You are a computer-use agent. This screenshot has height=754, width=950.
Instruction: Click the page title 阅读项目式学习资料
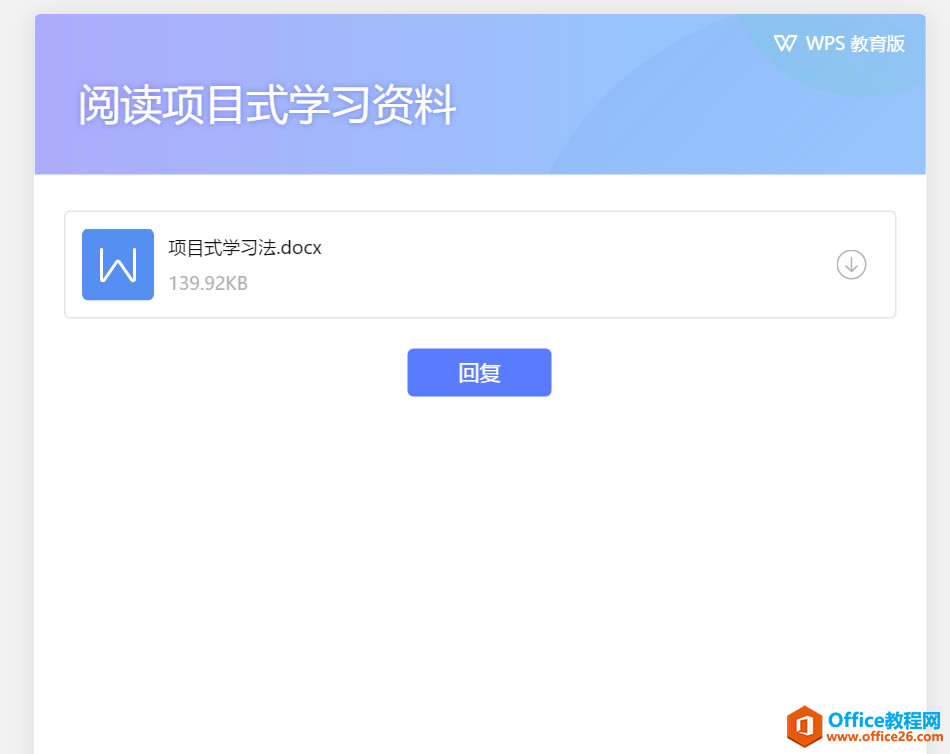tap(266, 103)
